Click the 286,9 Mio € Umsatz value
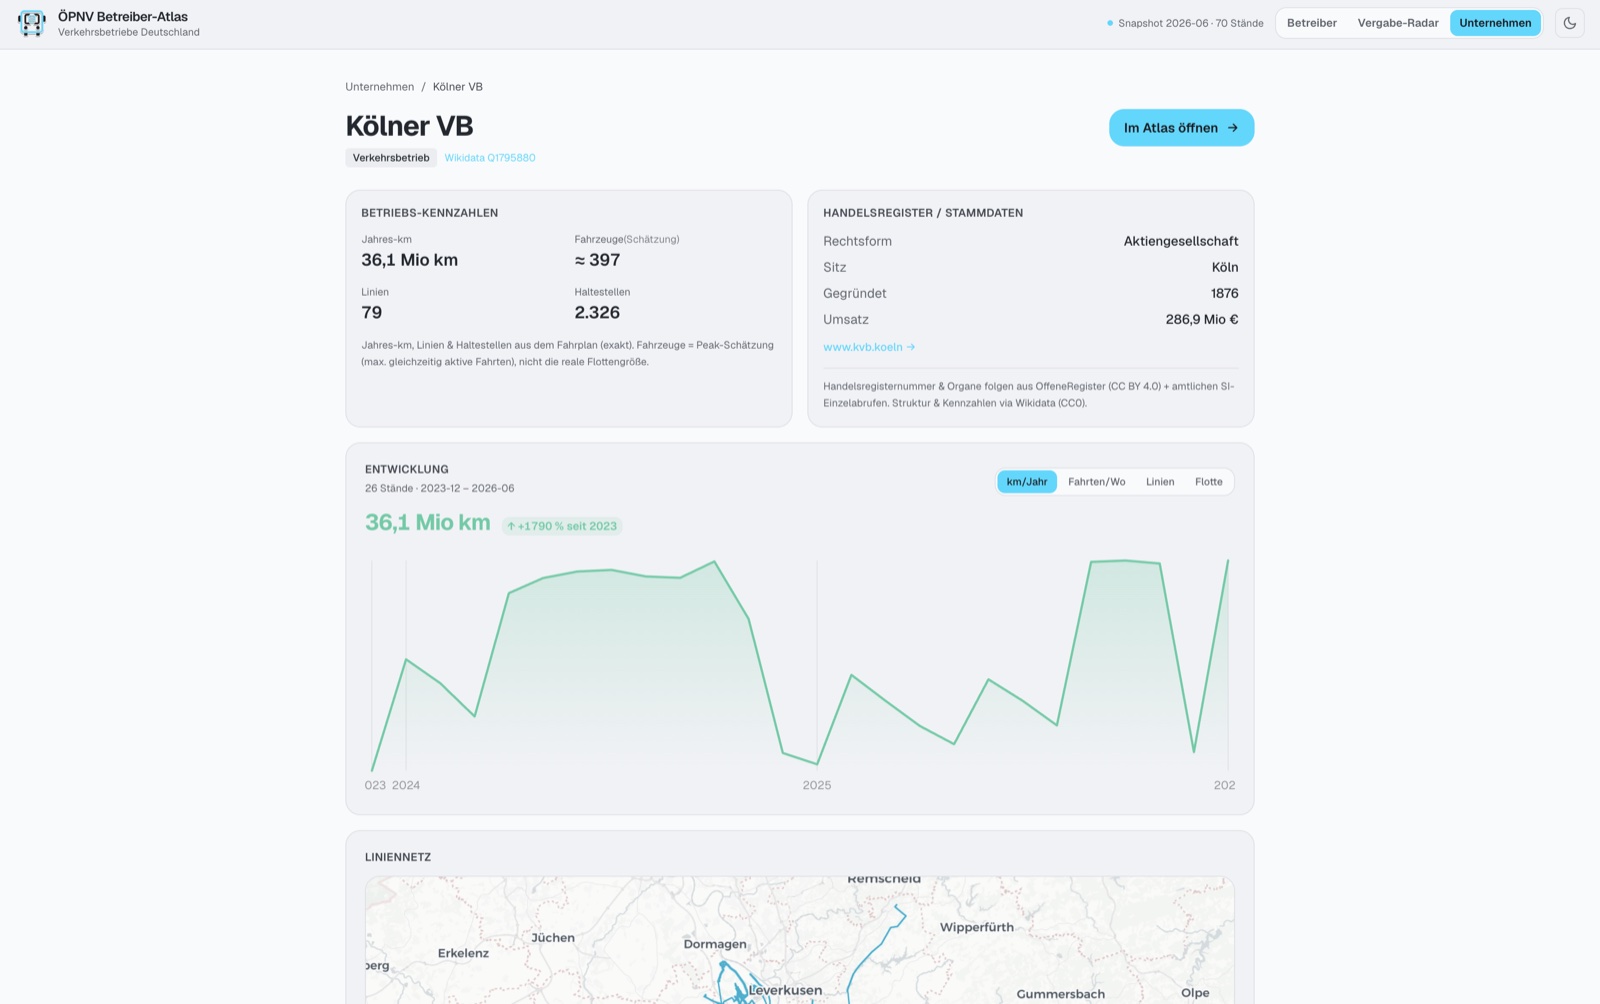Image resolution: width=1600 pixels, height=1004 pixels. (x=1202, y=319)
